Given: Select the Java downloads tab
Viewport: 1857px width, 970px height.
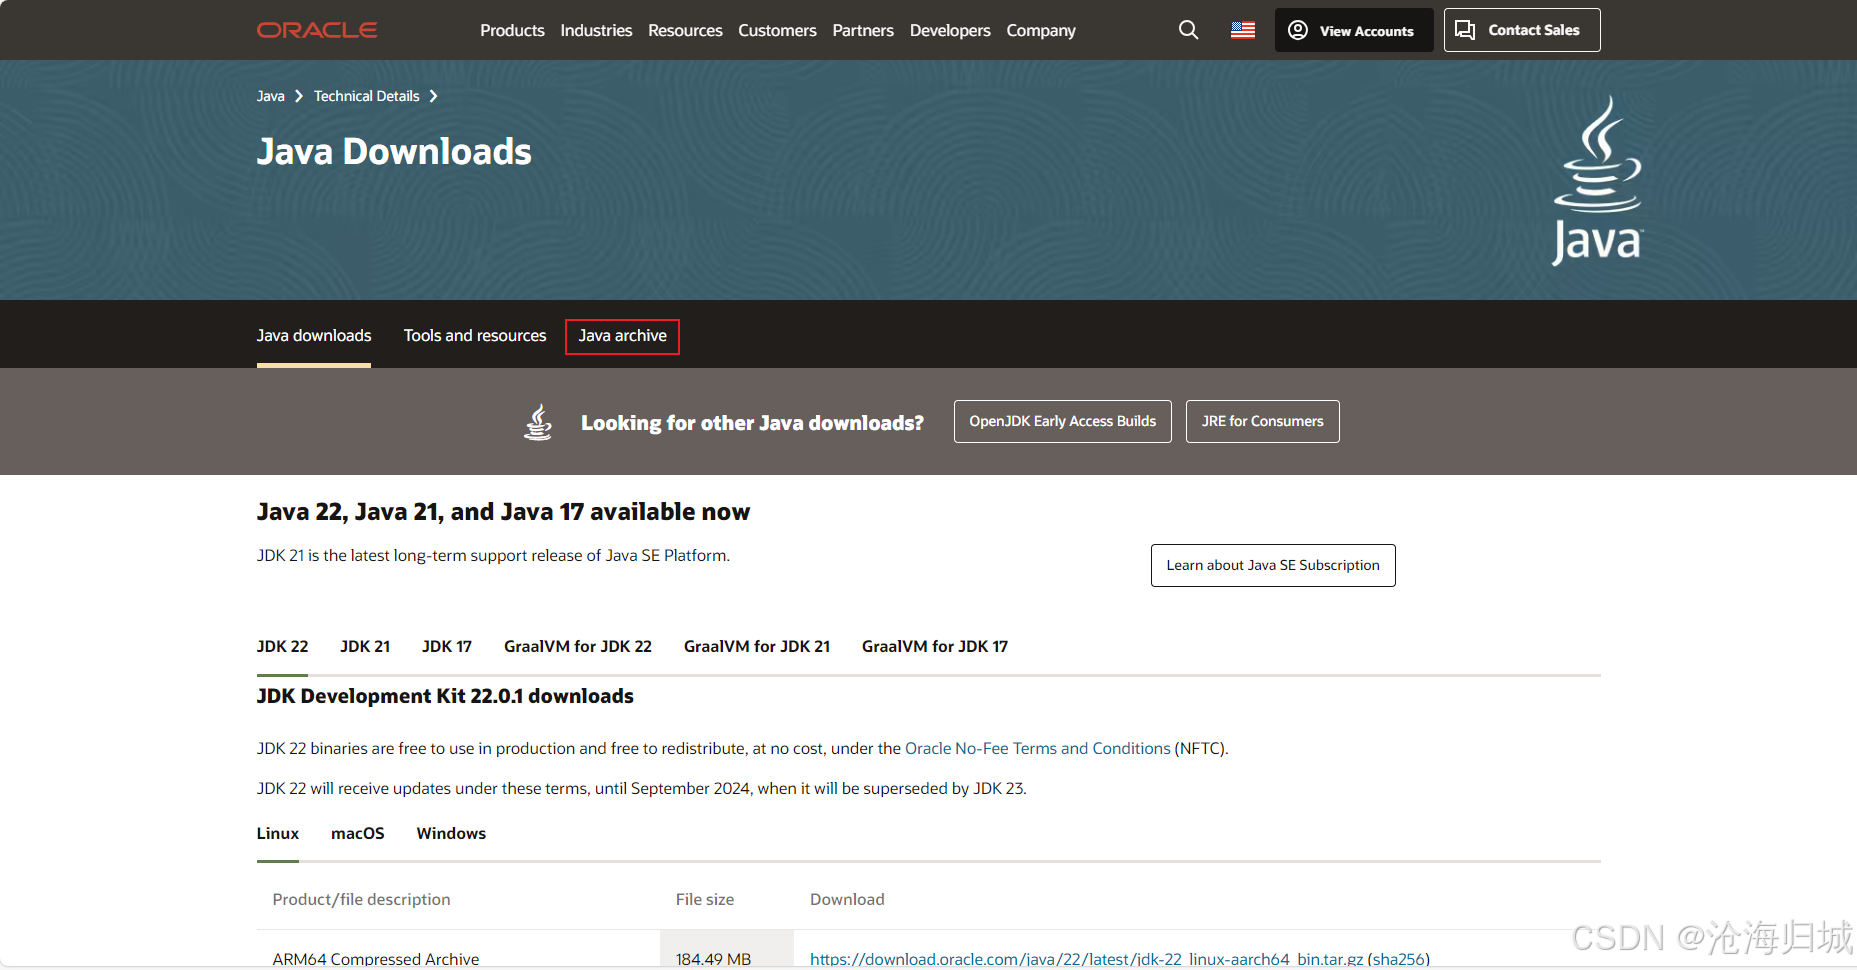Looking at the screenshot, I should click(314, 336).
